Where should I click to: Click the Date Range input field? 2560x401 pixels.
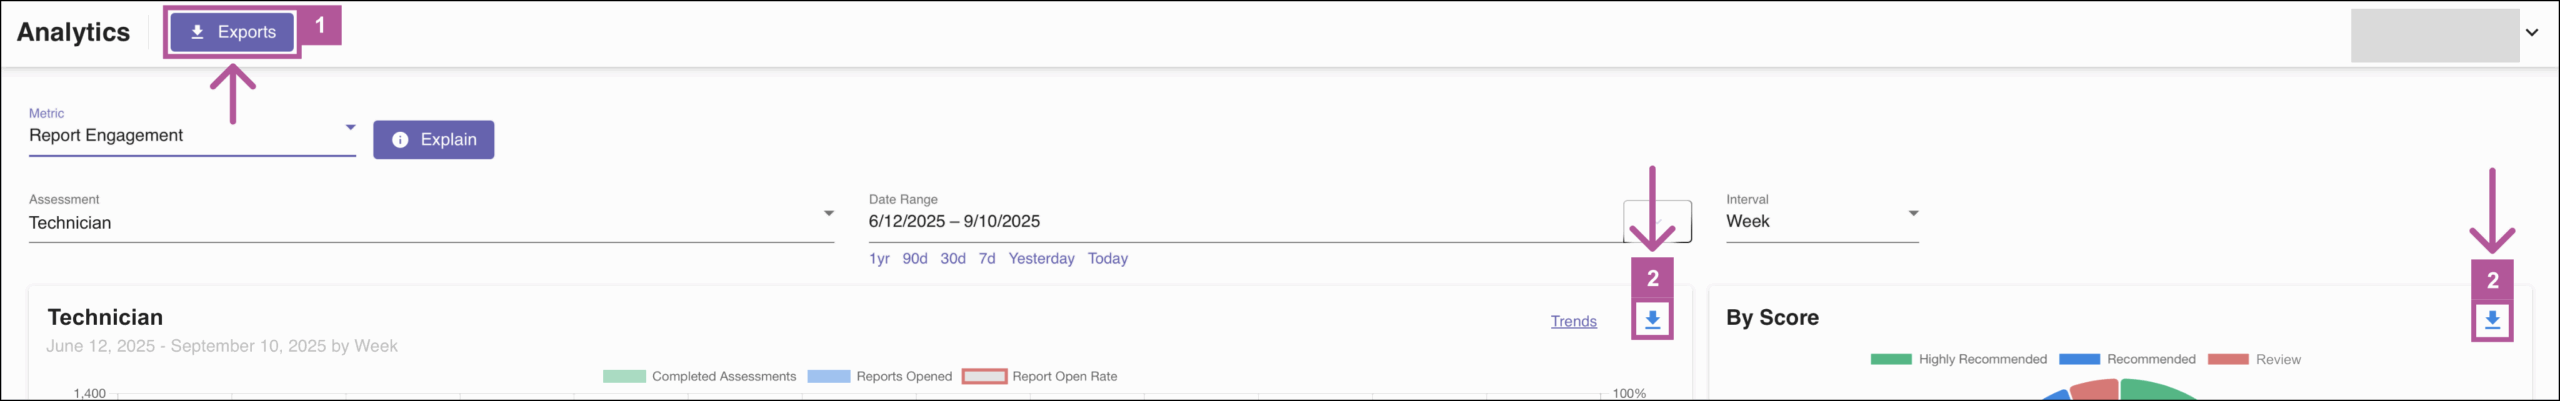1200,221
